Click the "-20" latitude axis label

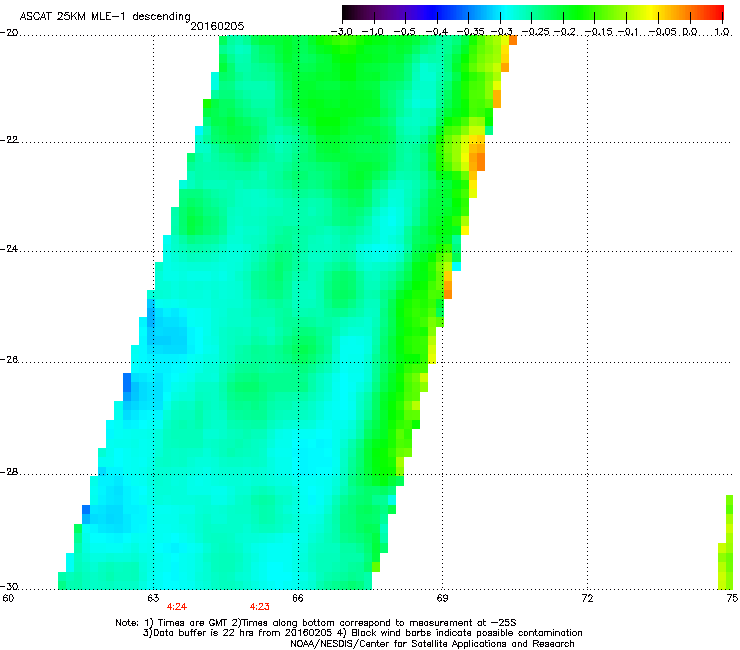click(x=9, y=33)
